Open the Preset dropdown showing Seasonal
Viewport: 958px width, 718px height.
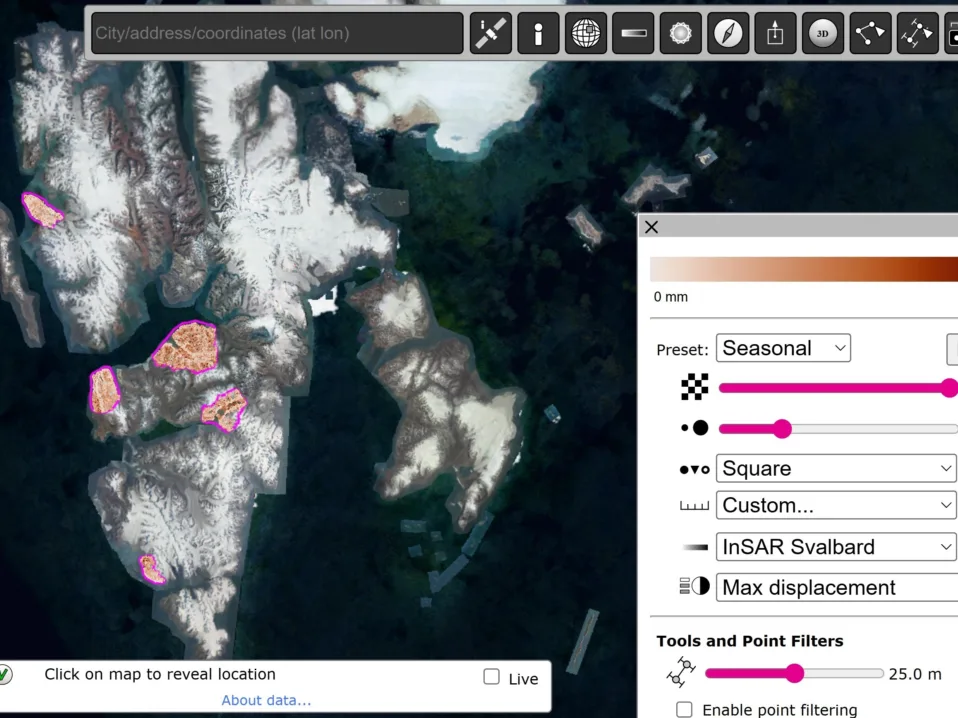[x=783, y=348]
